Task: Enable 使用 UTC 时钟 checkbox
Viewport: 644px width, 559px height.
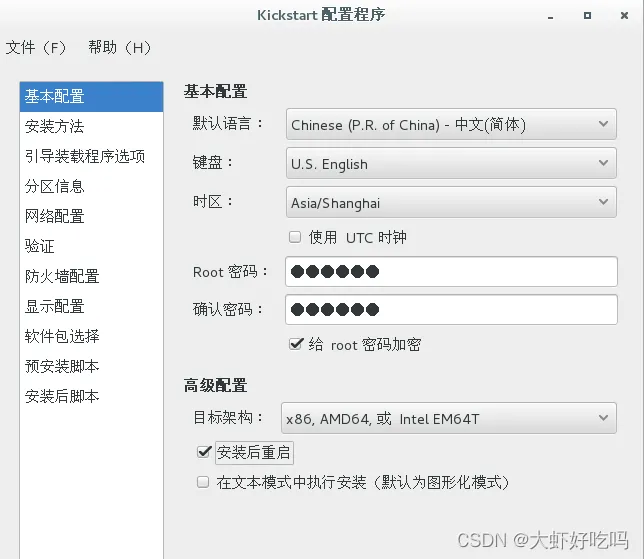Action: [x=295, y=237]
